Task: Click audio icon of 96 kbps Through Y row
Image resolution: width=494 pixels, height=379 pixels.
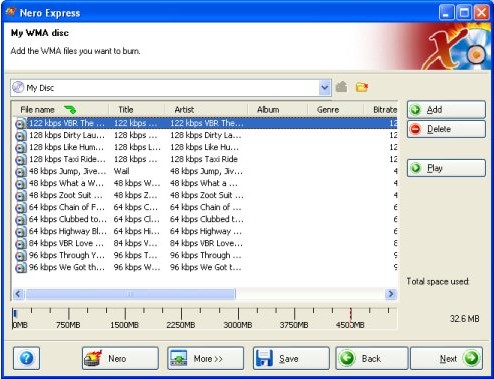Action: [21, 256]
